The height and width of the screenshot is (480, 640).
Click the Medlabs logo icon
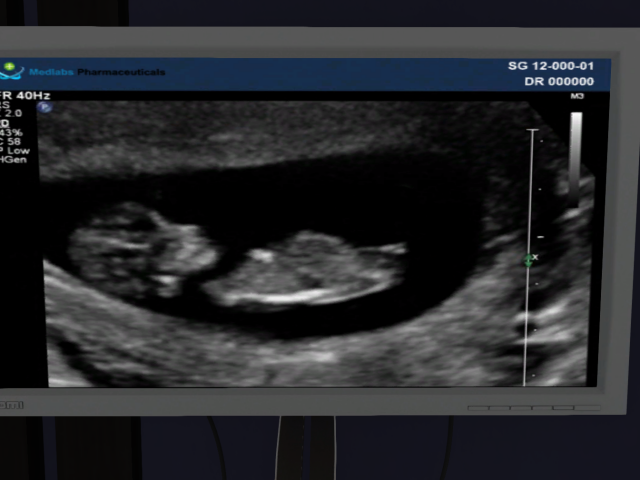point(12,71)
